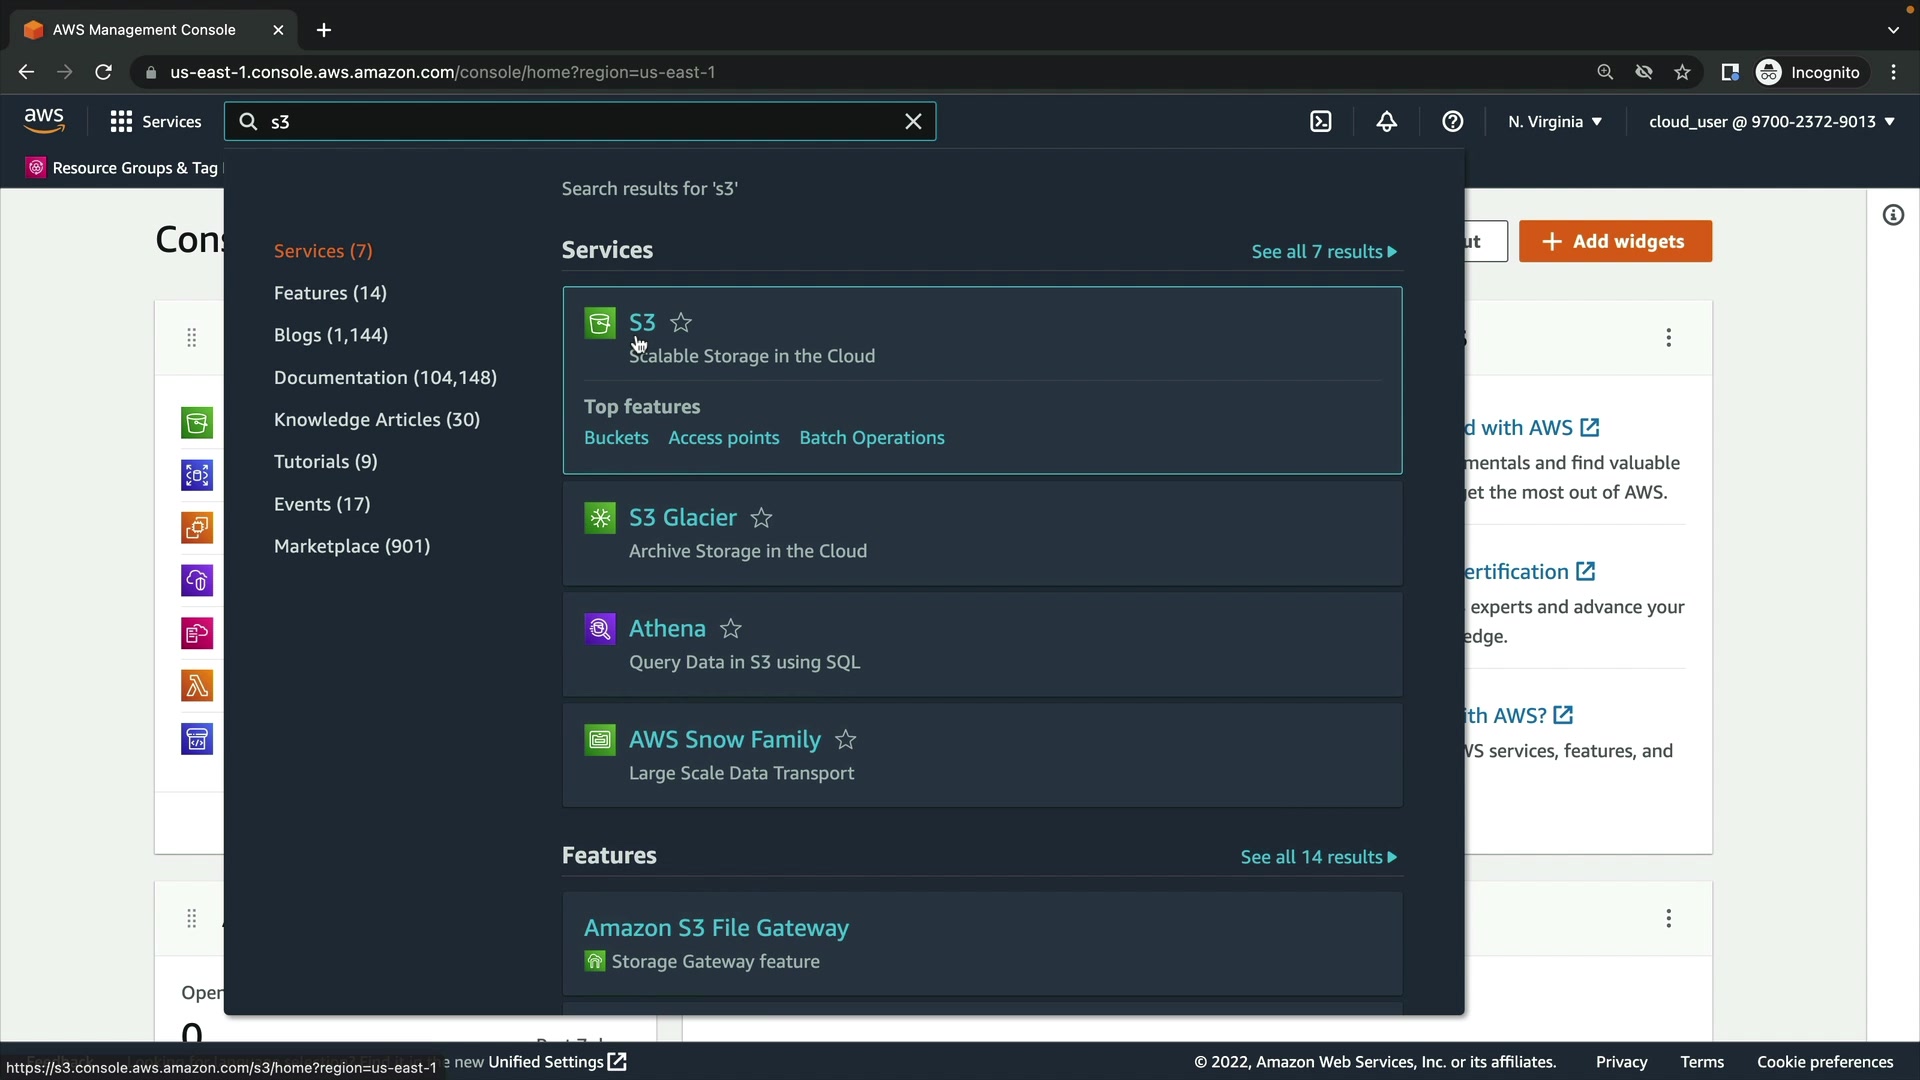Expand the N. Virginia region dropdown
The height and width of the screenshot is (1080, 1920).
1555,122
